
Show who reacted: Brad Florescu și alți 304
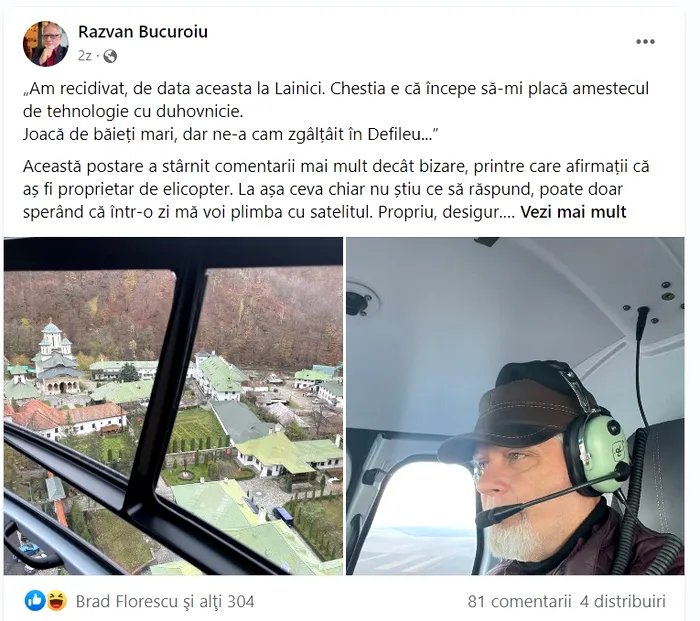click(x=165, y=601)
